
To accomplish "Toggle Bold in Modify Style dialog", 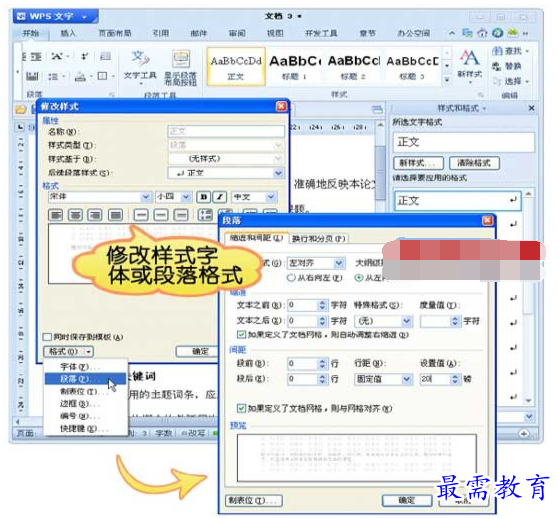I will (x=204, y=197).
